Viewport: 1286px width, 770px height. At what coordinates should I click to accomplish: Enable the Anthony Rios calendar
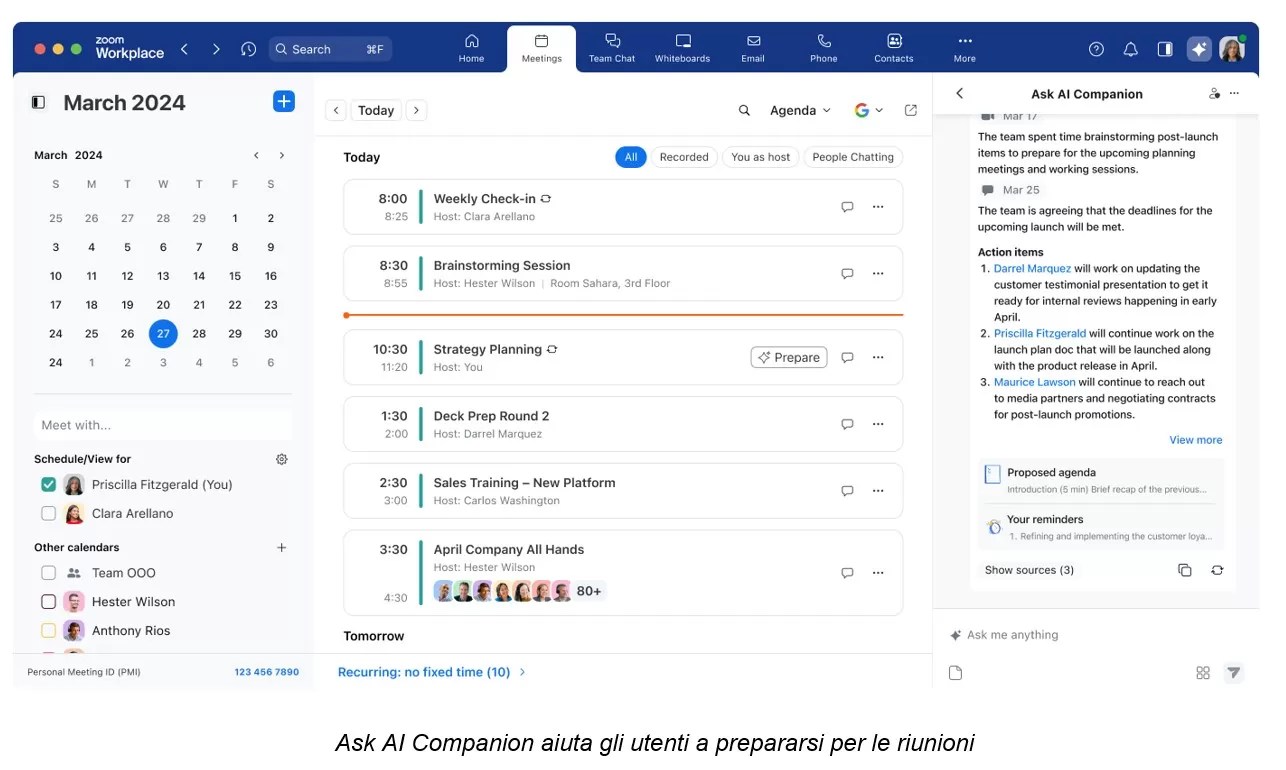point(48,631)
